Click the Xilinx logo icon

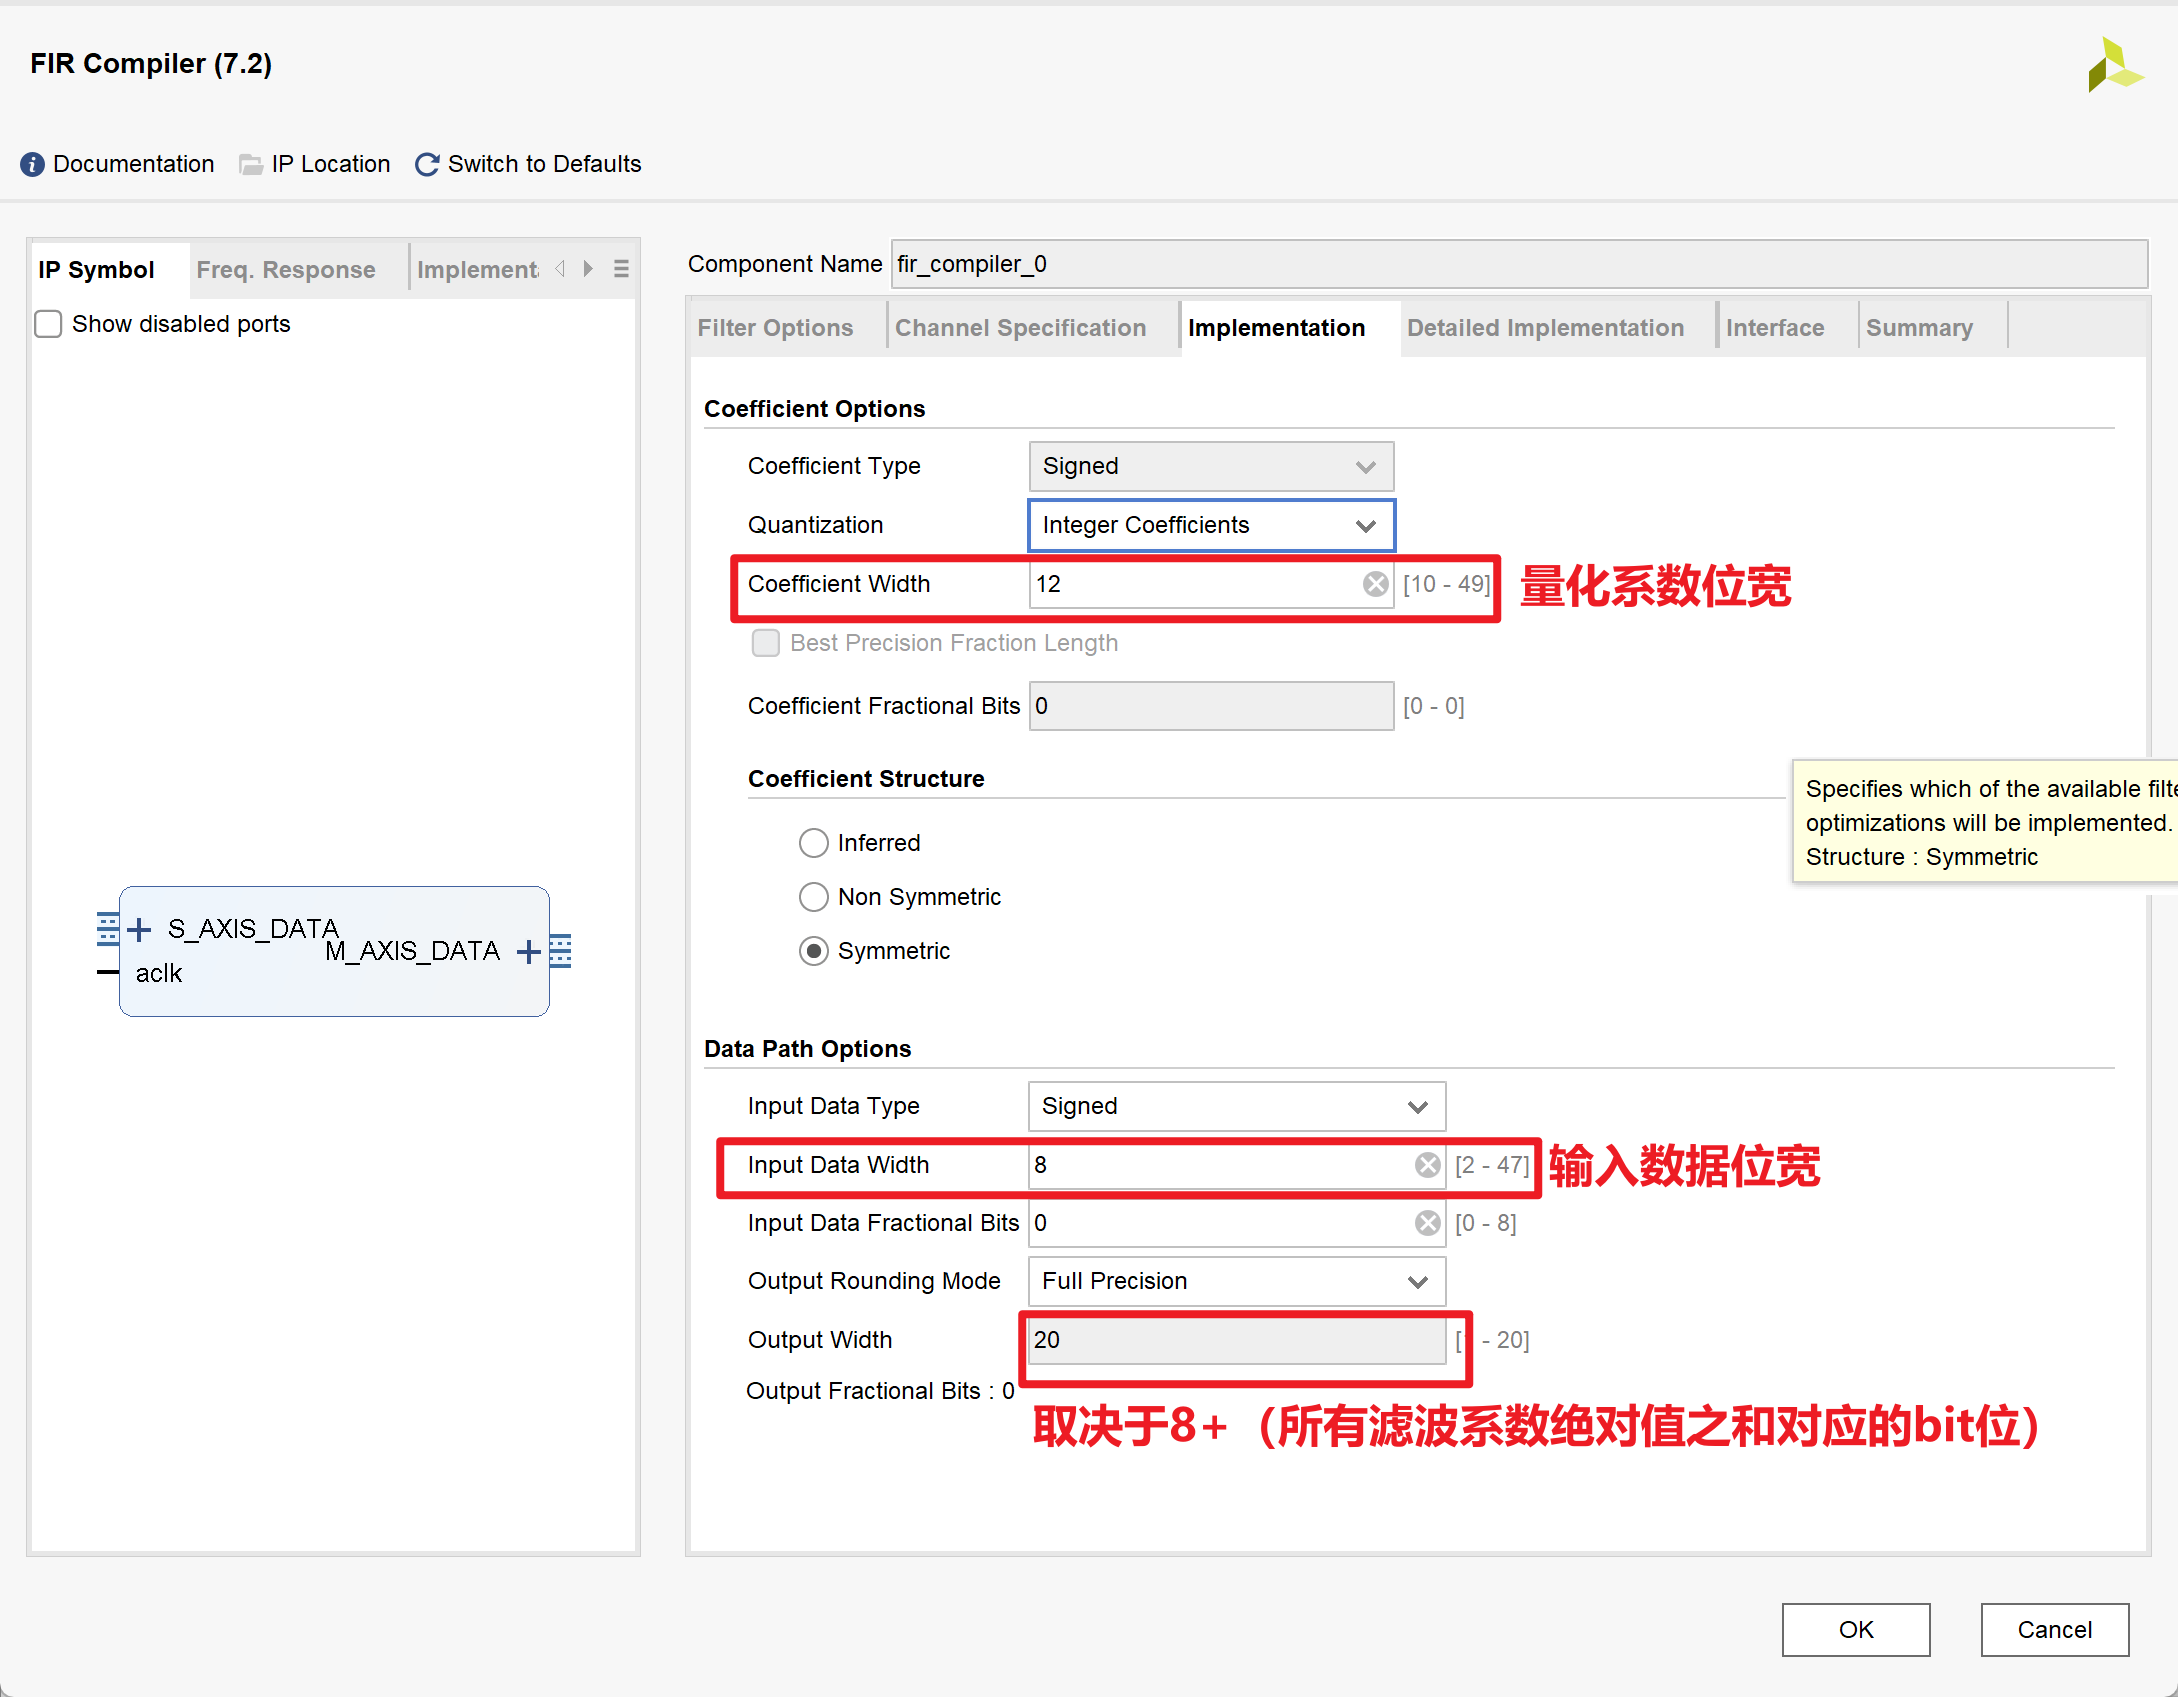pos(2115,65)
